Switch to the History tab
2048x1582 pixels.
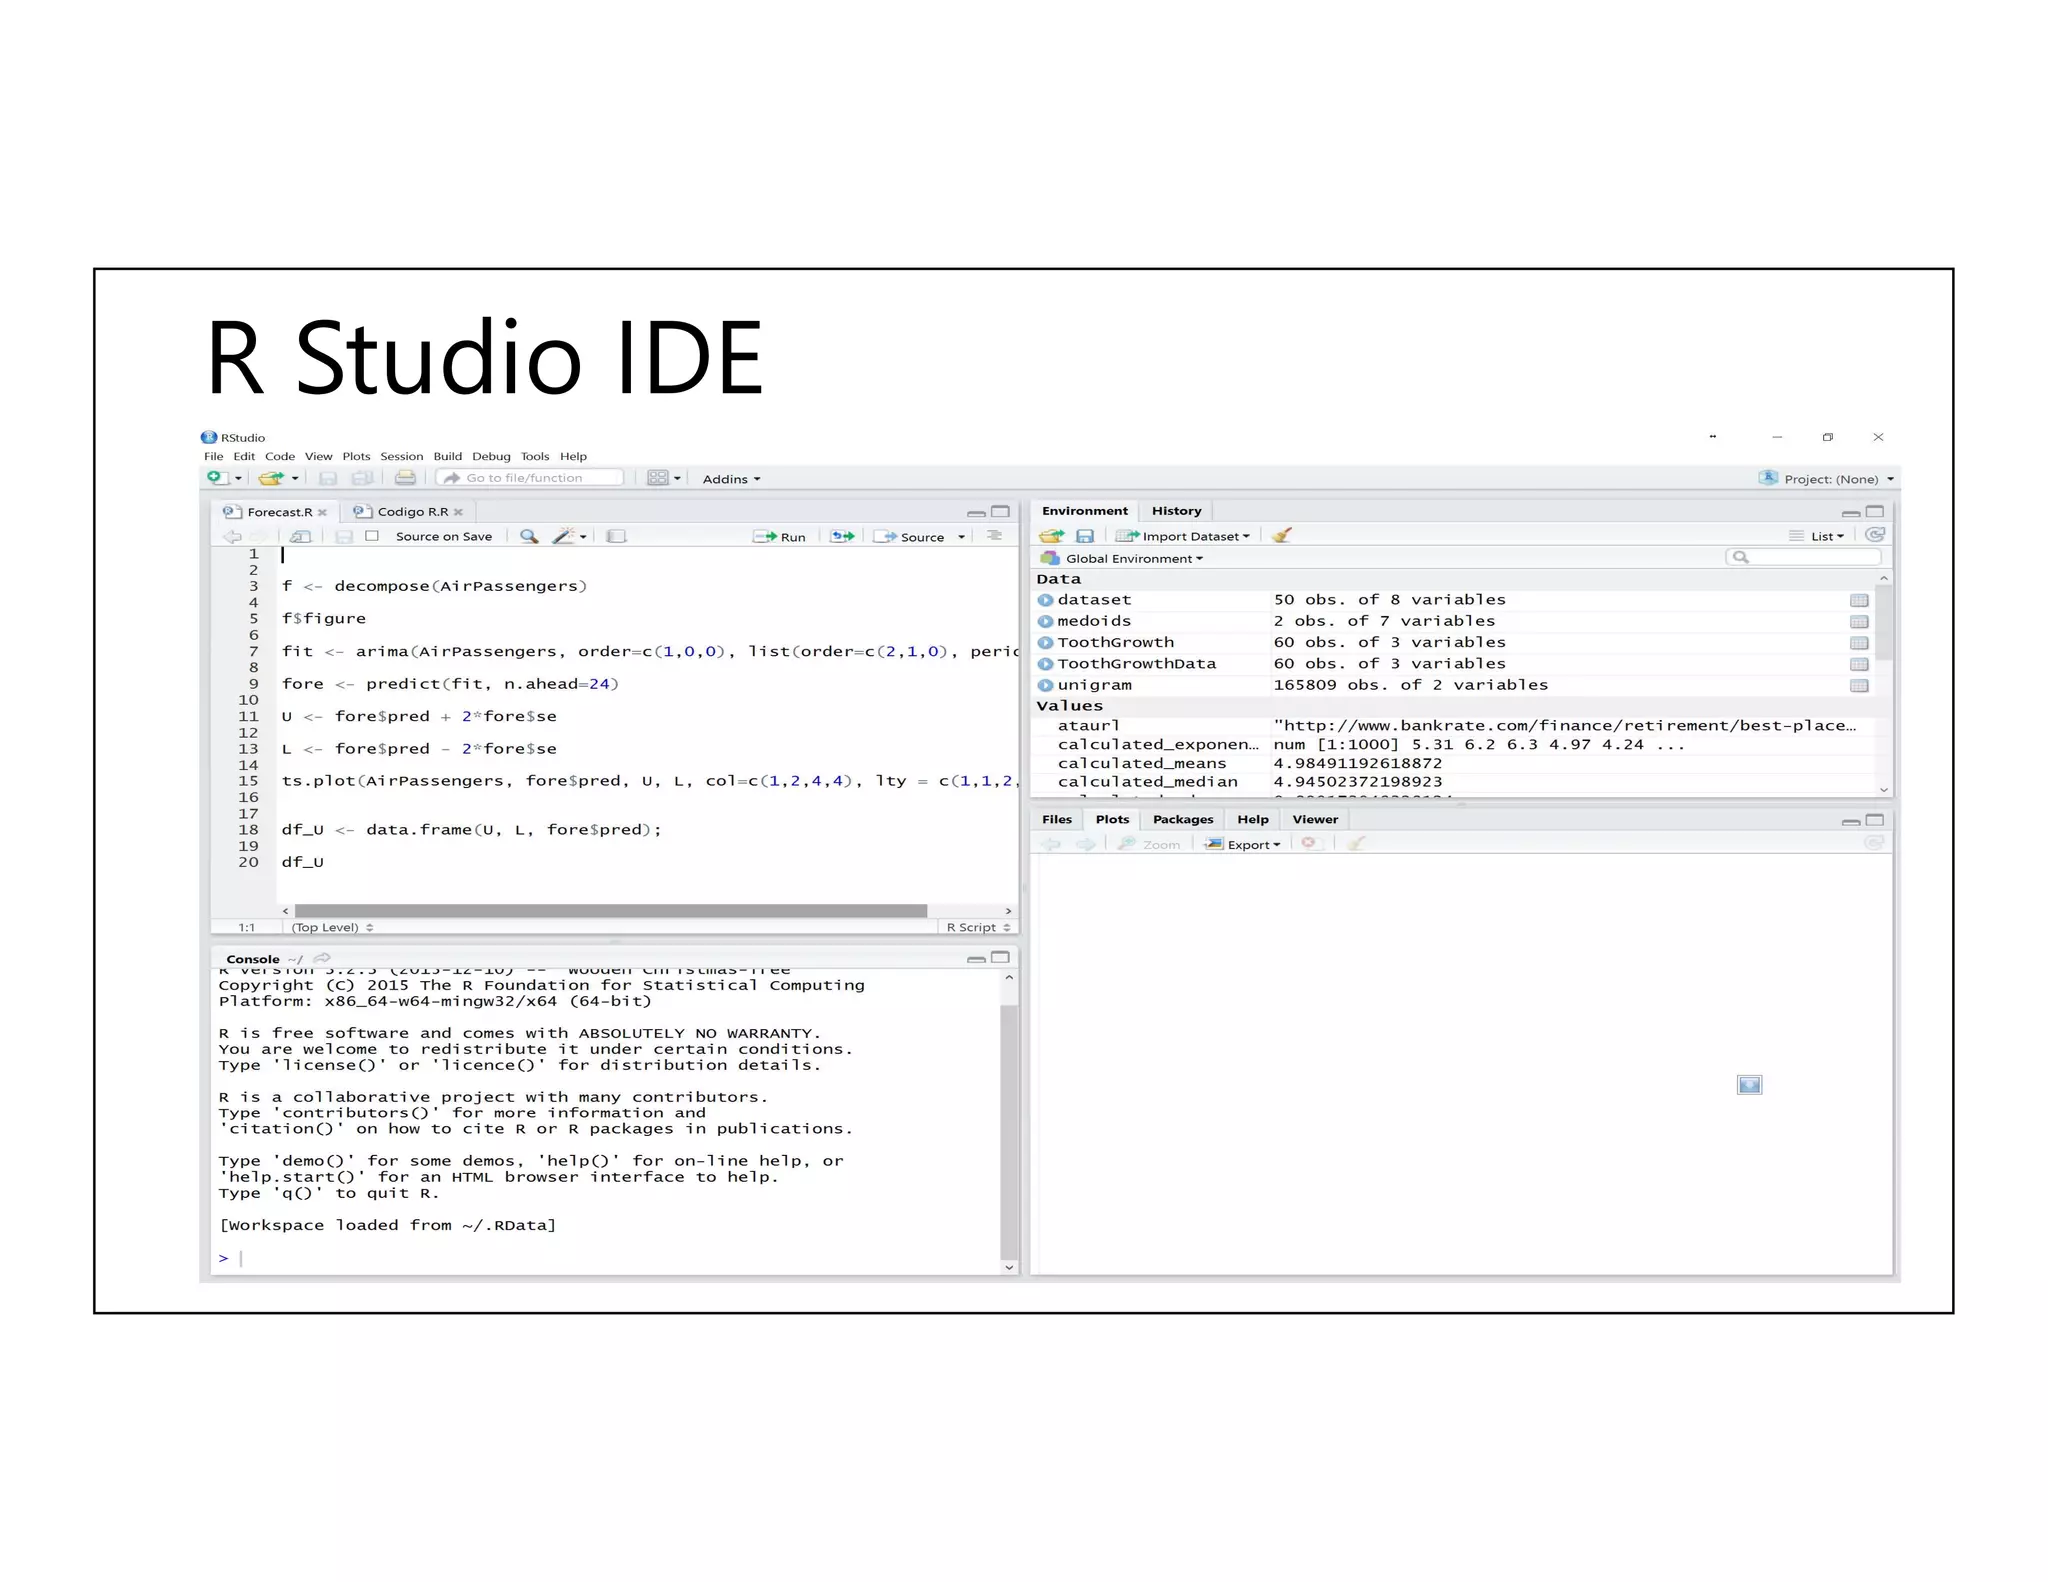coord(1176,511)
